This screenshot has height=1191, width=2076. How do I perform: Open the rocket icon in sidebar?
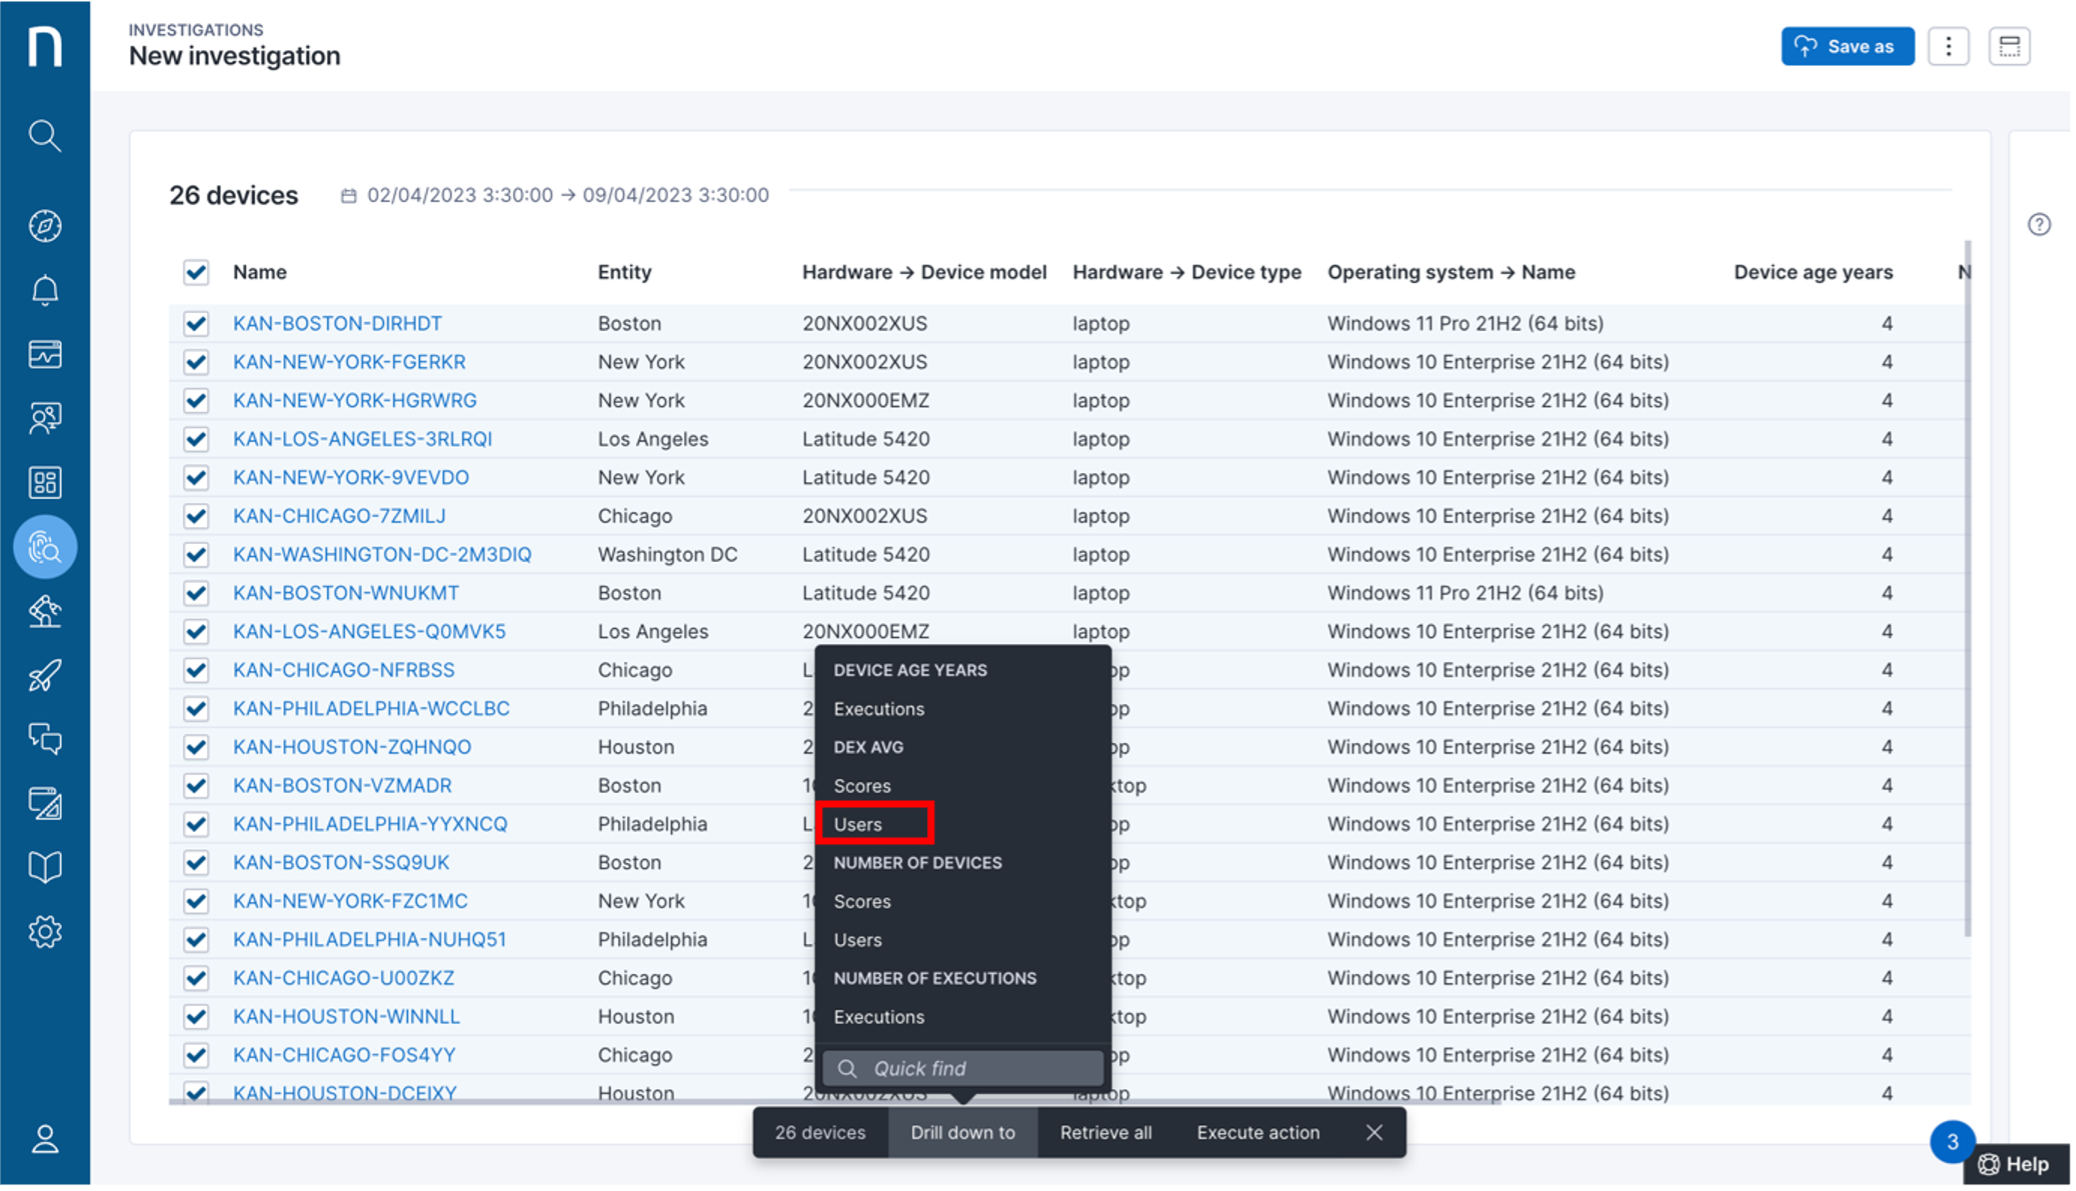click(44, 675)
